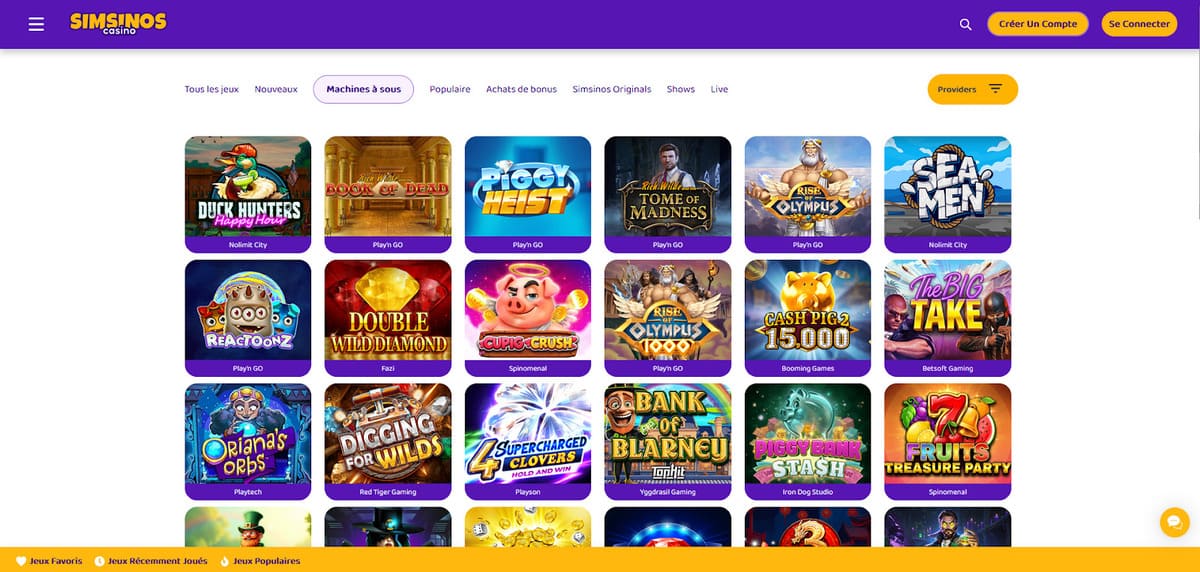Click the search magnifier icon
Image resolution: width=1200 pixels, height=572 pixels.
click(x=965, y=24)
